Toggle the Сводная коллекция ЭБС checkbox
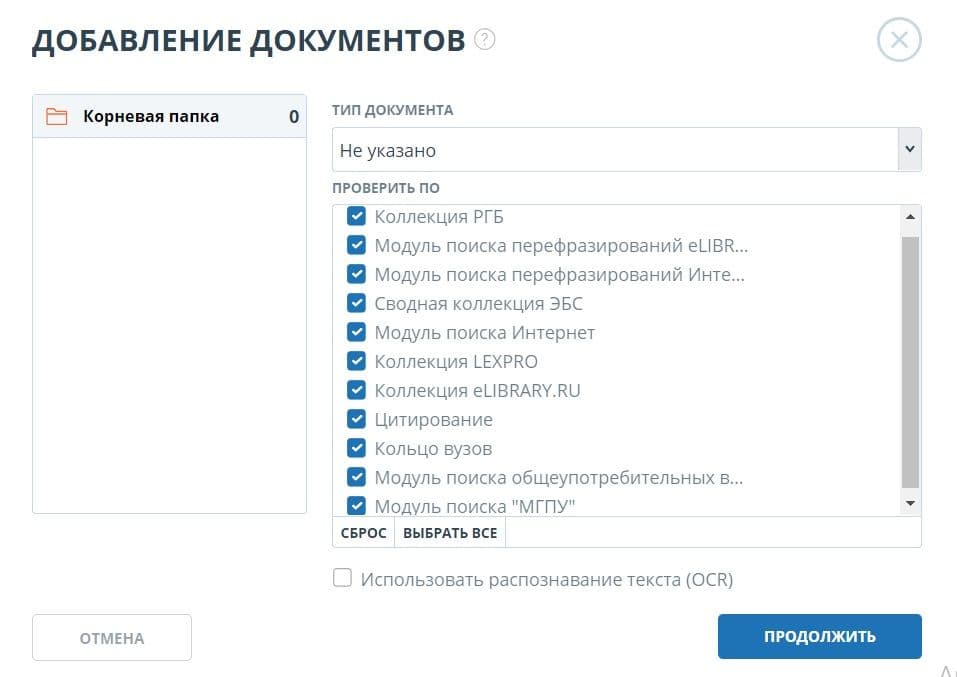This screenshot has height=677, width=957. pyautogui.click(x=356, y=303)
